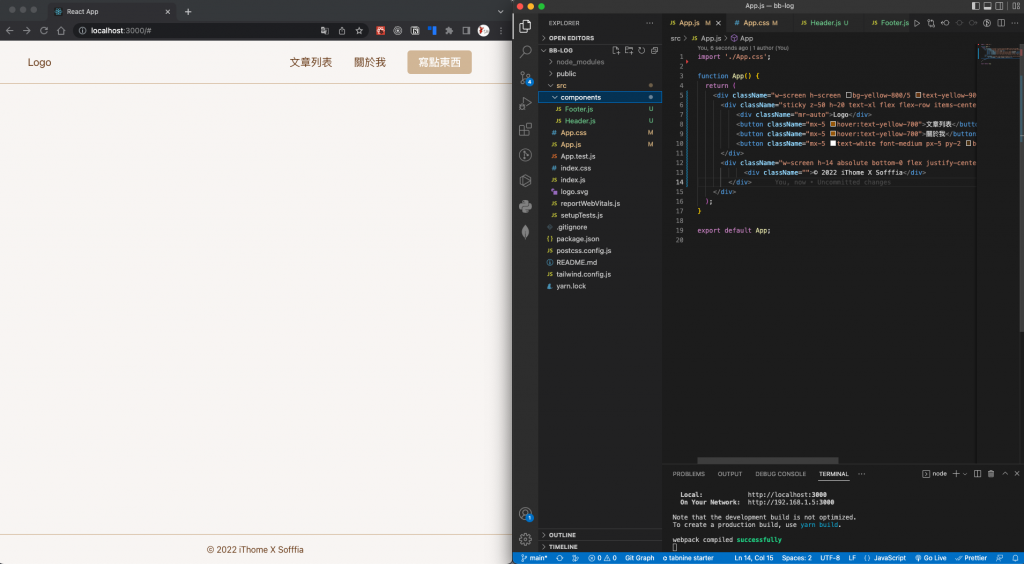Click the white text-white color swatch

tap(833, 144)
